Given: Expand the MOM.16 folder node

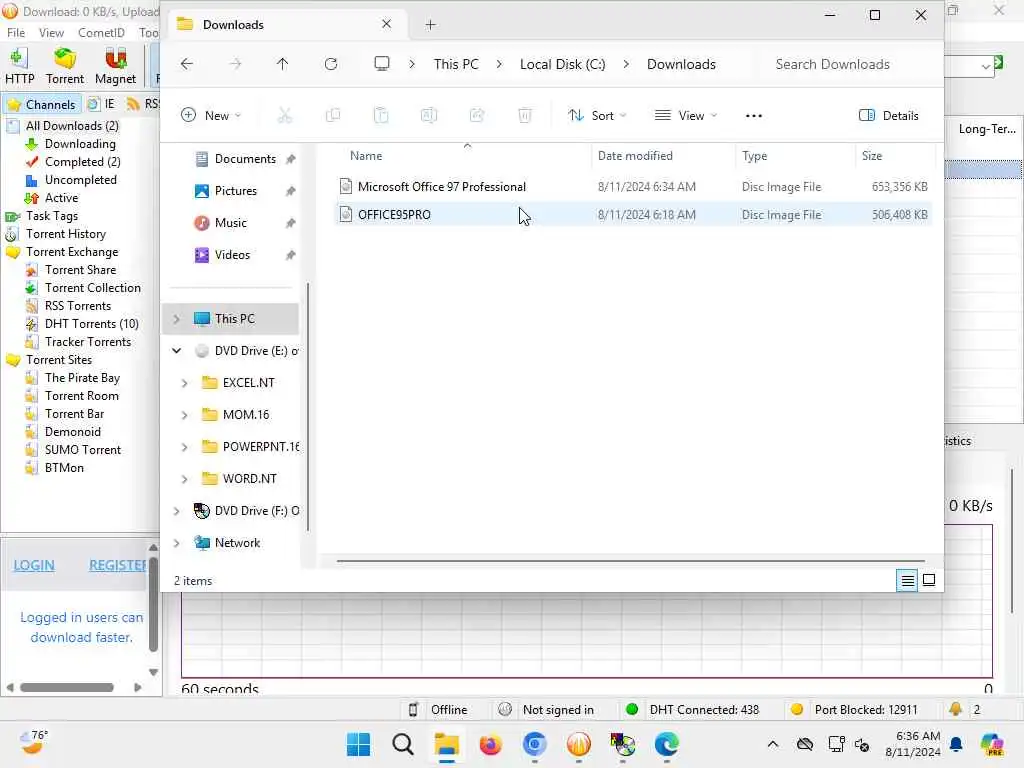Looking at the screenshot, I should click(x=184, y=415).
